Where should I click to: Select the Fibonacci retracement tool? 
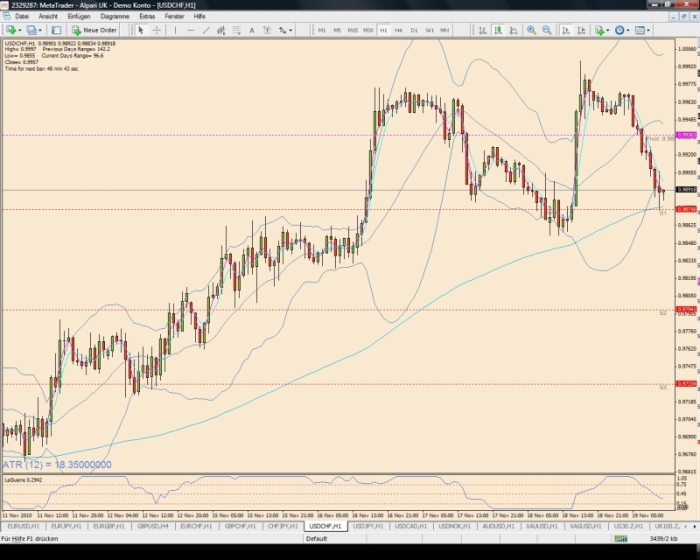(x=237, y=30)
